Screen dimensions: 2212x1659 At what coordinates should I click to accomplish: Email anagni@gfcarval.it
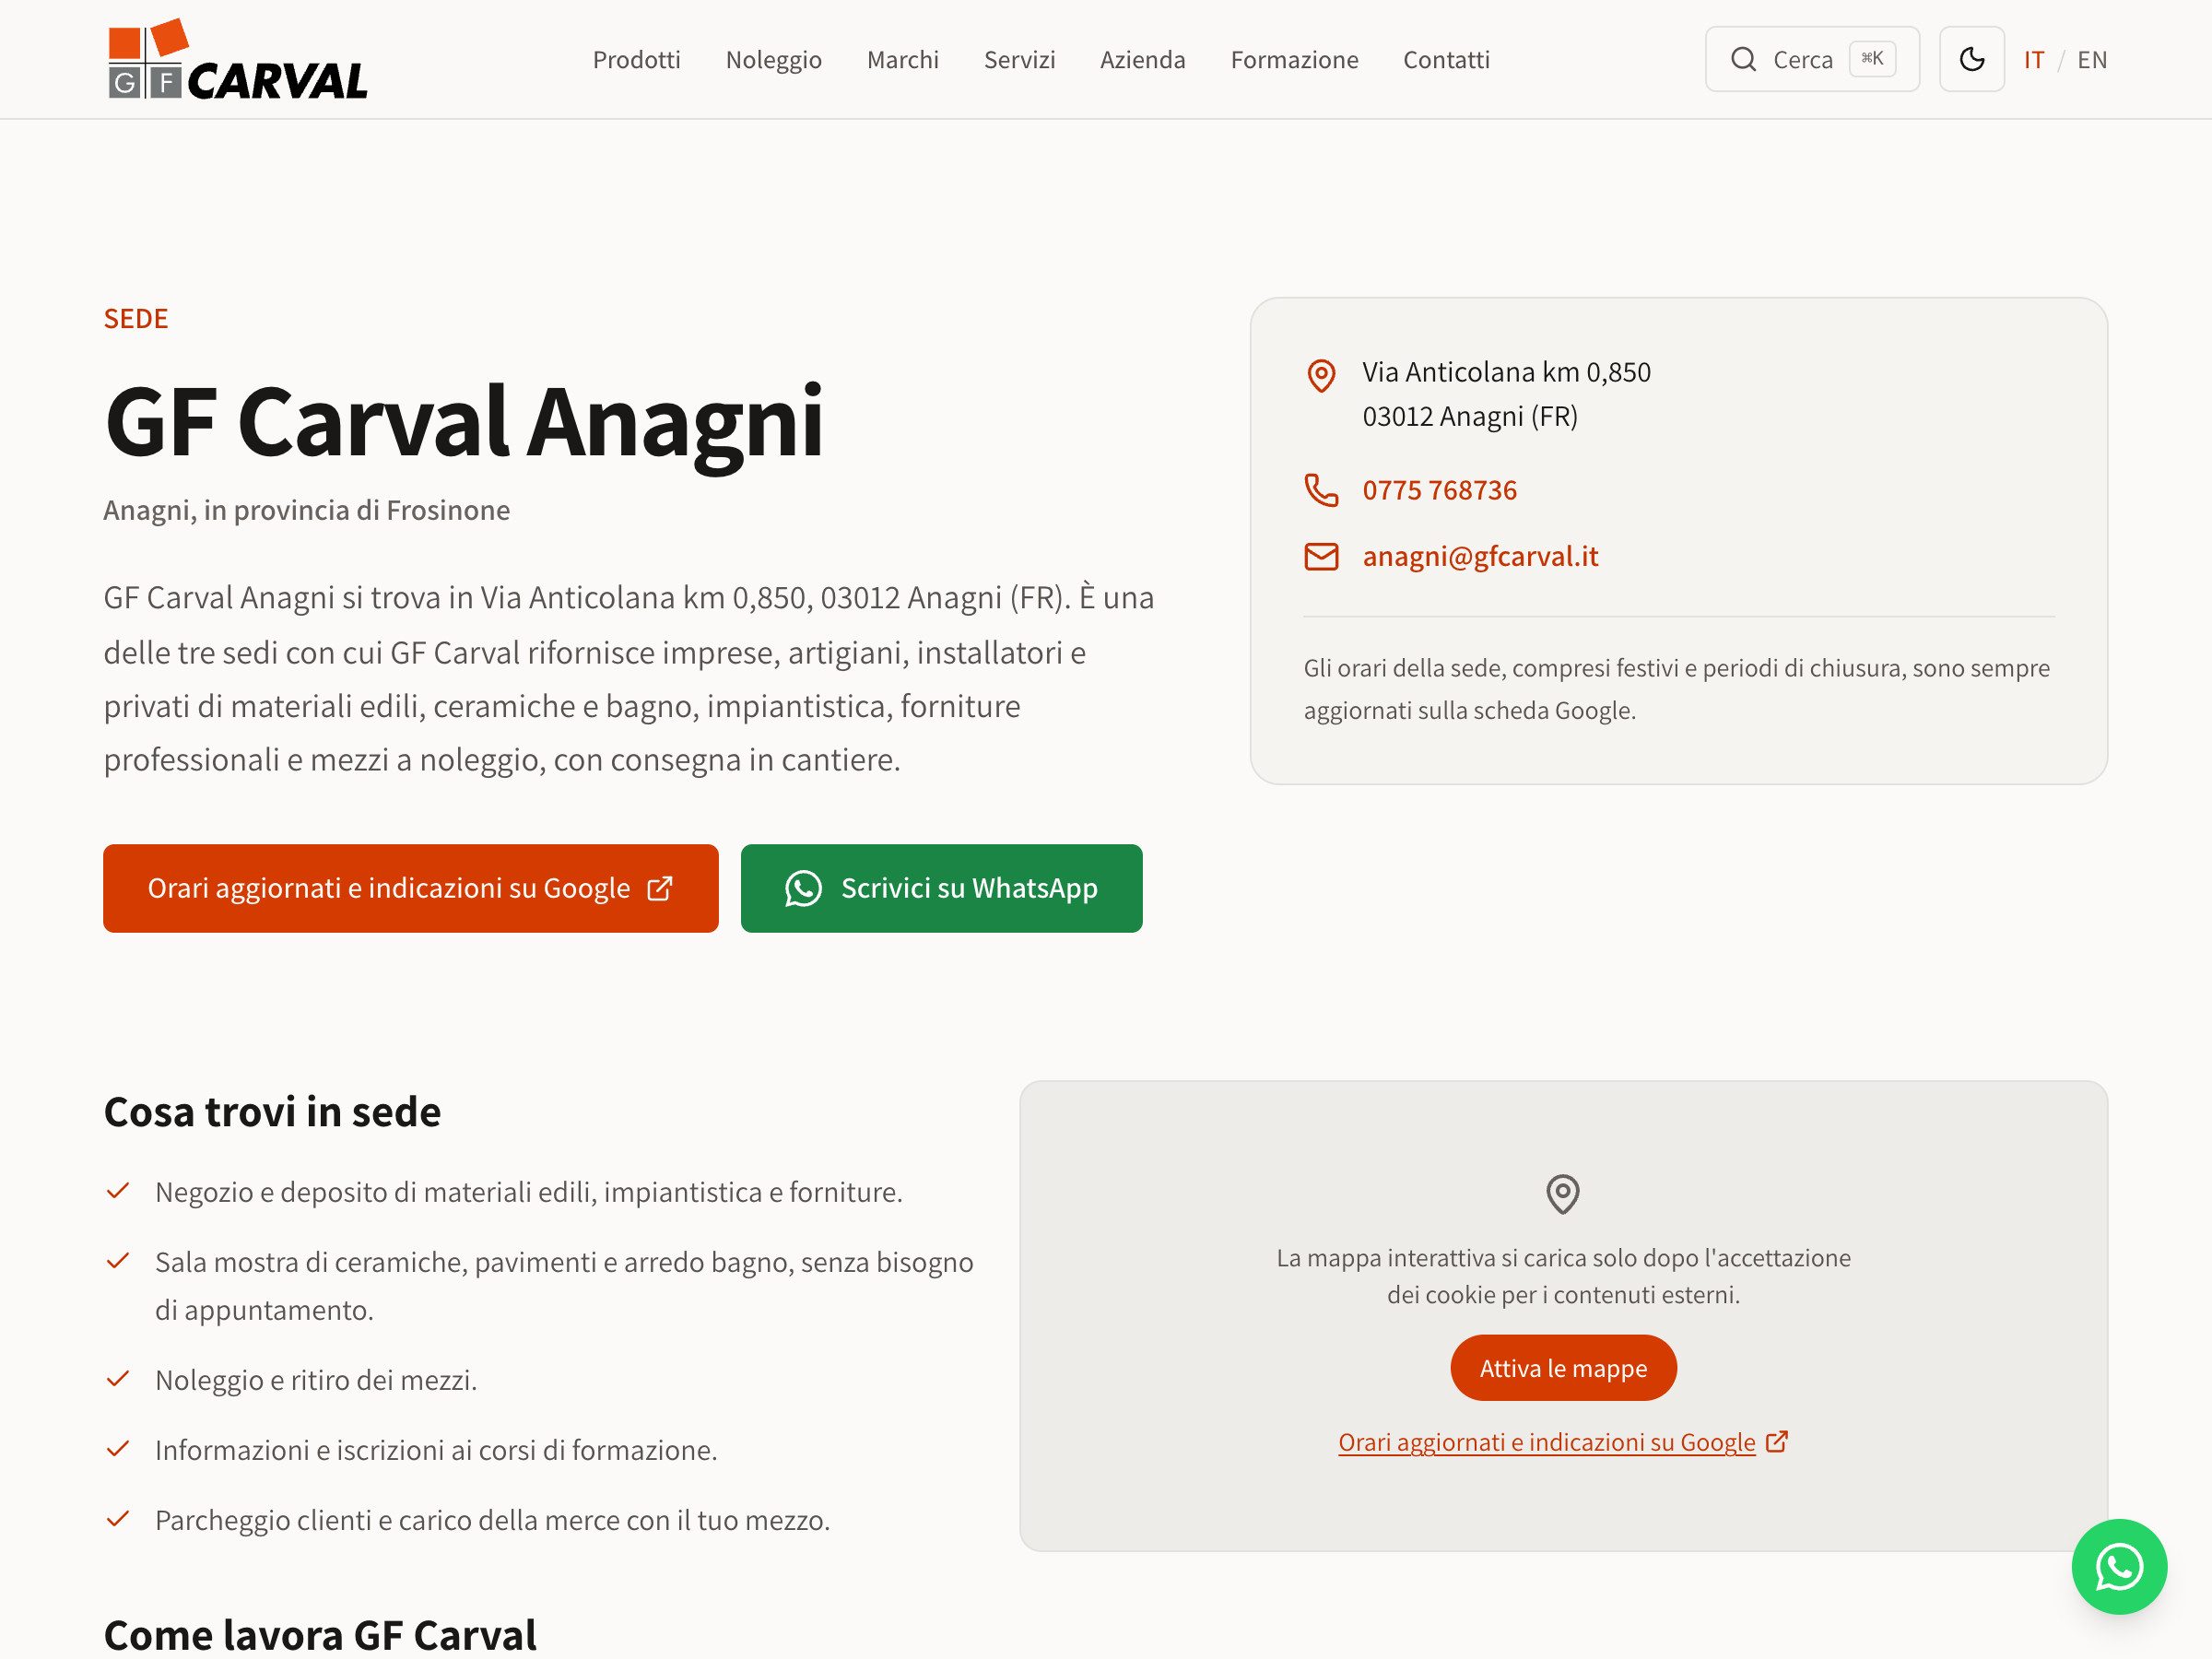click(x=1479, y=556)
